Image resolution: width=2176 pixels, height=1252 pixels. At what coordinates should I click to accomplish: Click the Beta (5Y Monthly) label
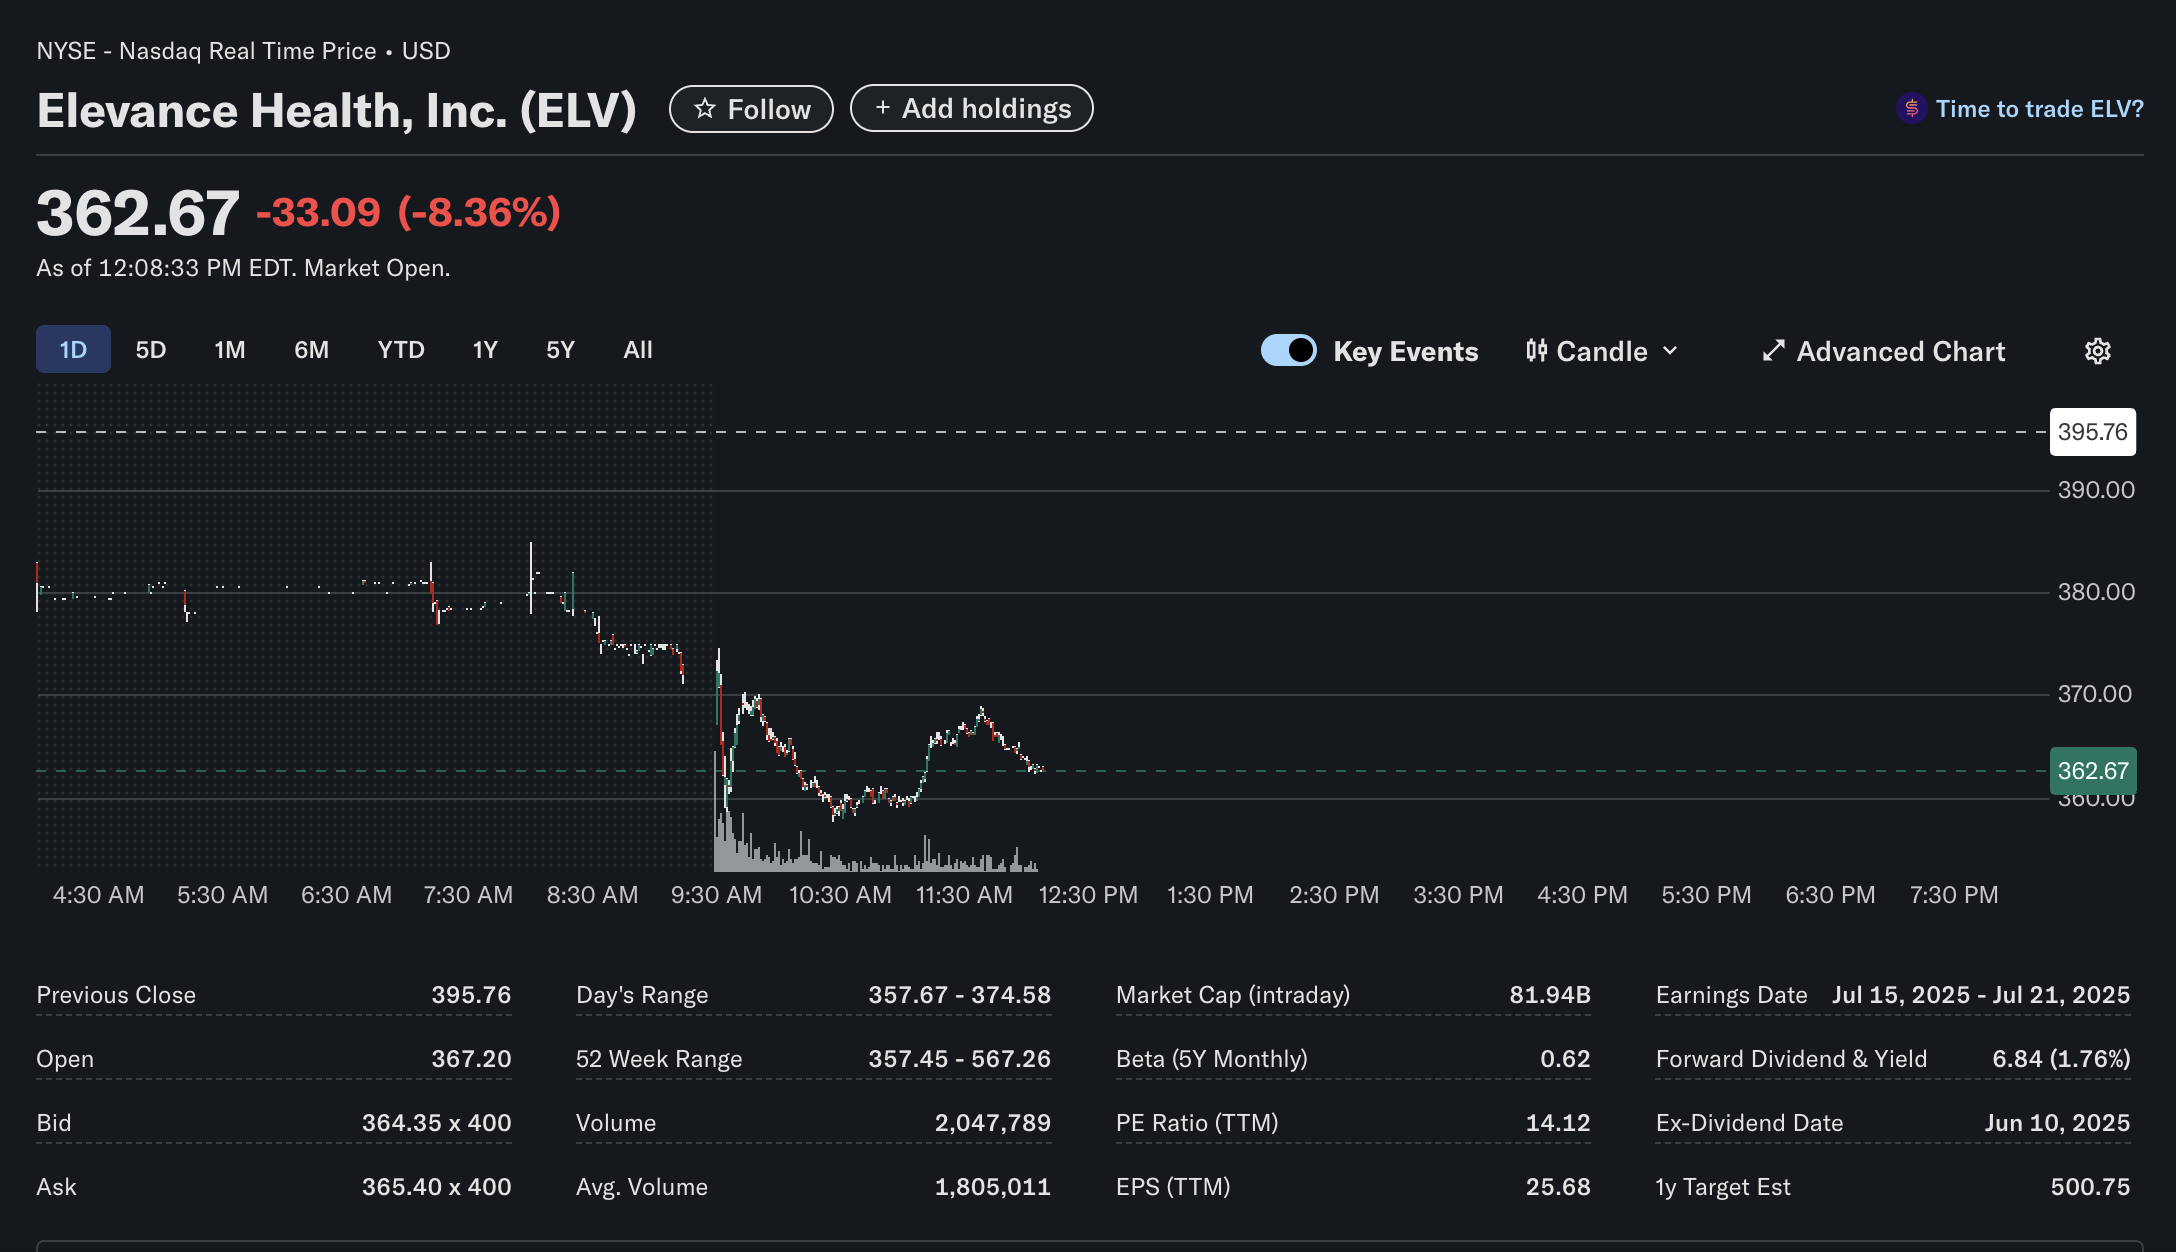click(x=1212, y=1059)
